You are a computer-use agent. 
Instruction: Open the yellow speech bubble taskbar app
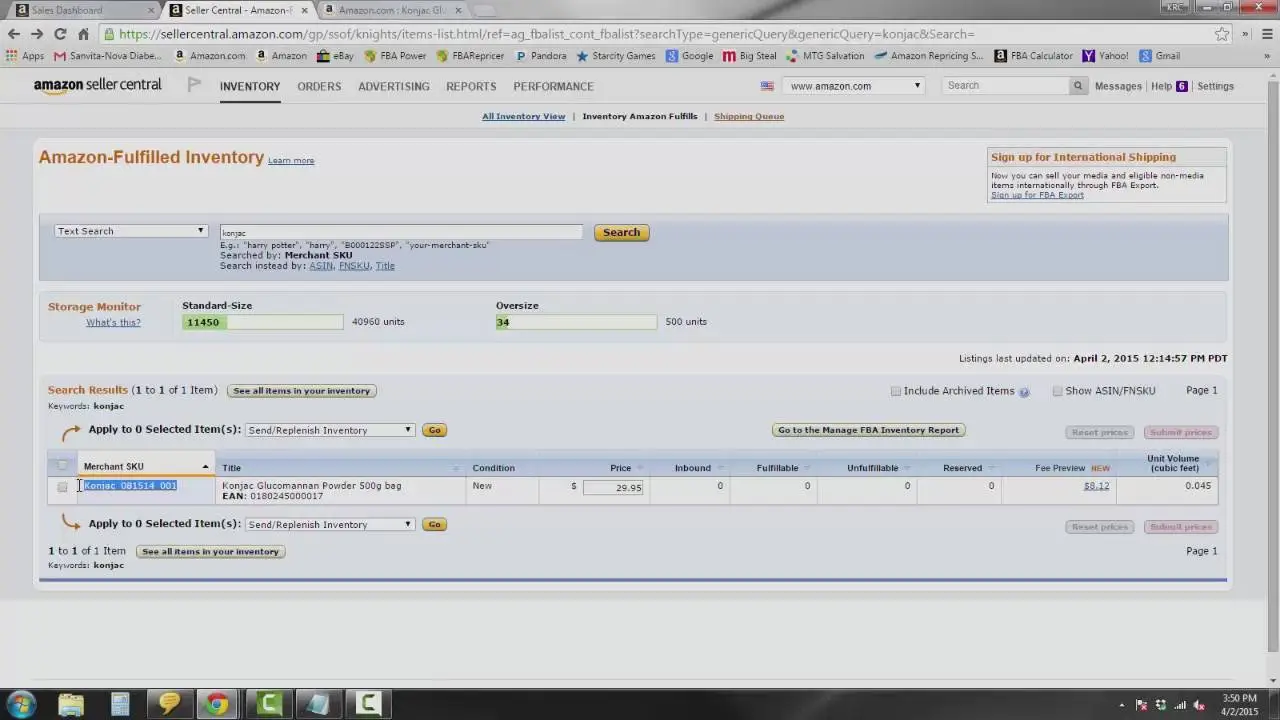coord(168,704)
